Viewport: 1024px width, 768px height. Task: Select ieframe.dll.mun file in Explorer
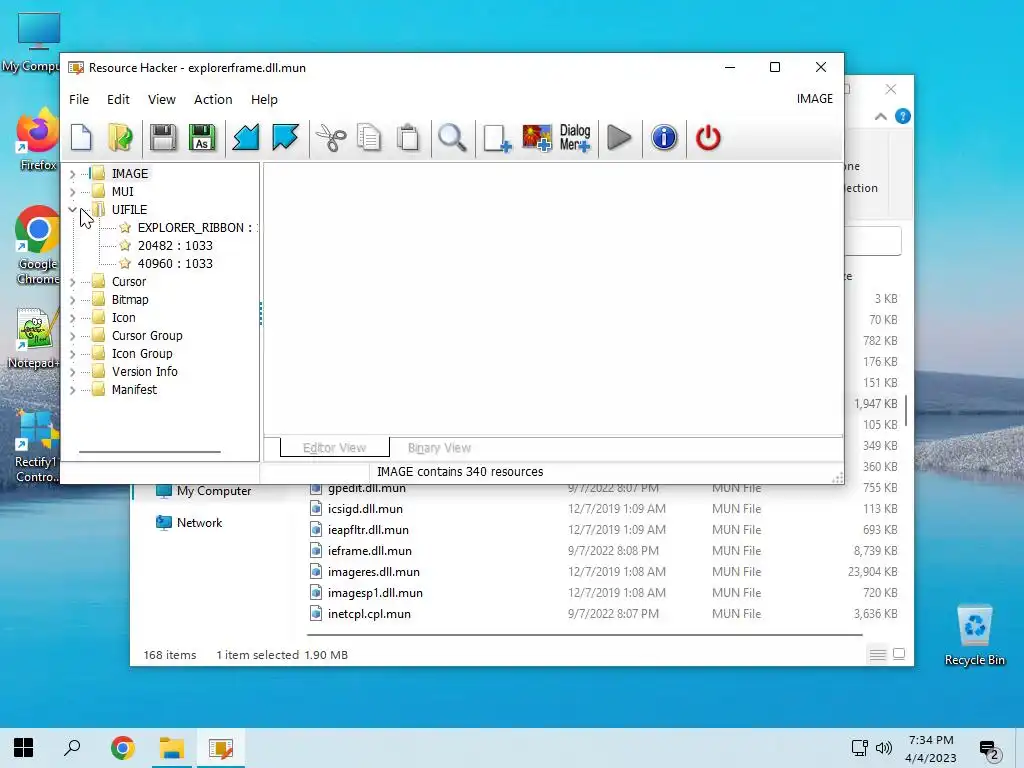(x=370, y=551)
